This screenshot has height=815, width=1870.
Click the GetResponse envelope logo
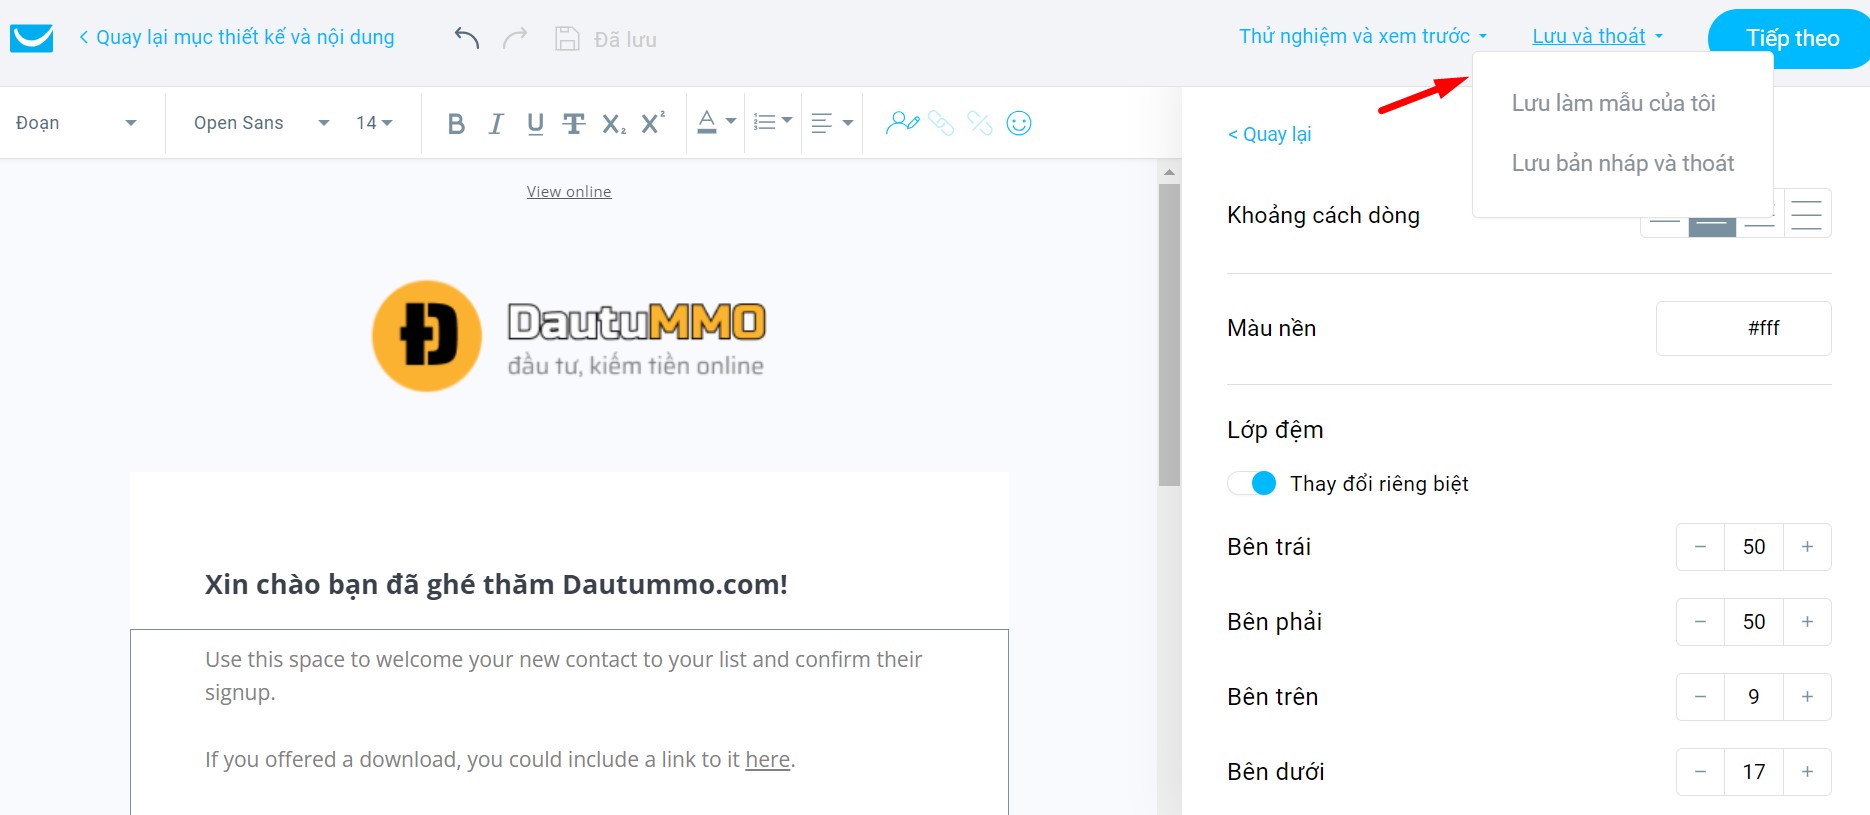click(x=31, y=38)
